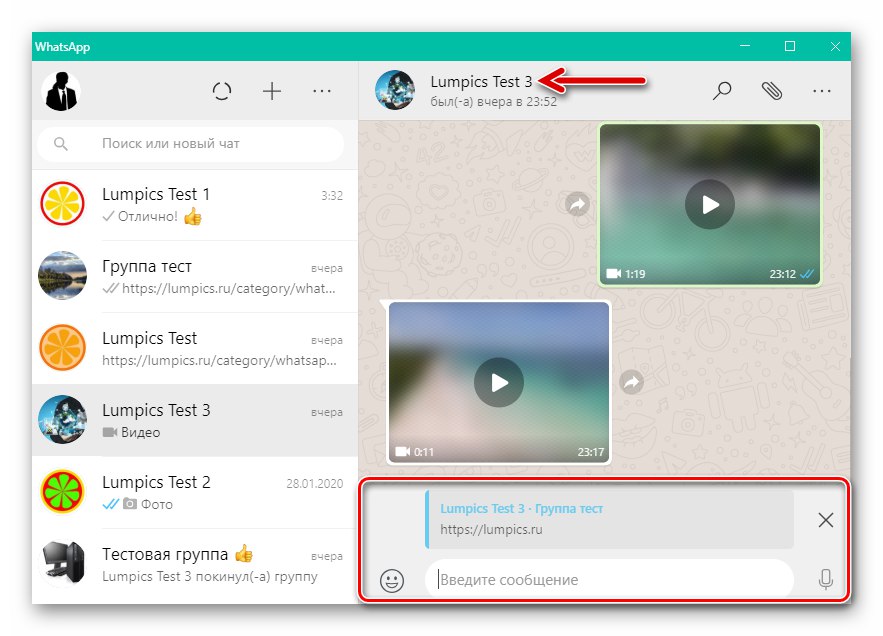Screen dimensions: 883x636
Task: Open contact info via Lumpics Test 3 header name
Action: click(481, 82)
